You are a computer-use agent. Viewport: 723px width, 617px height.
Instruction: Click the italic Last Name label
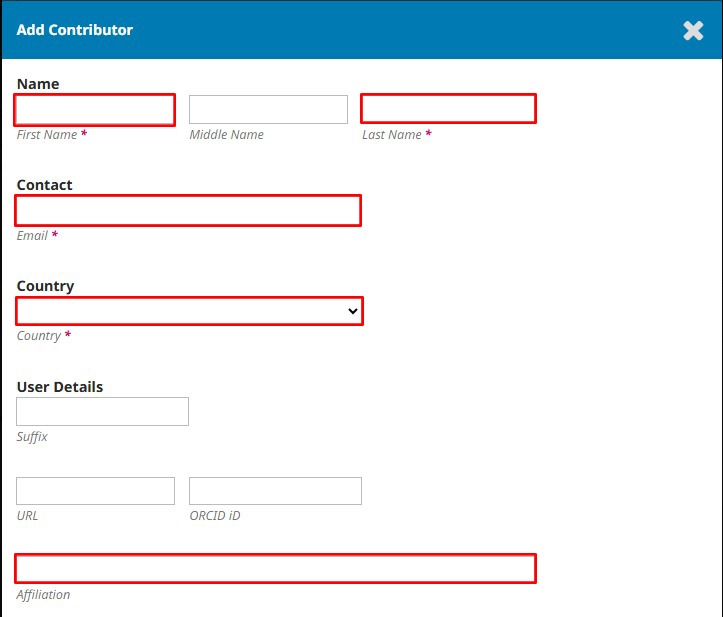tap(391, 135)
